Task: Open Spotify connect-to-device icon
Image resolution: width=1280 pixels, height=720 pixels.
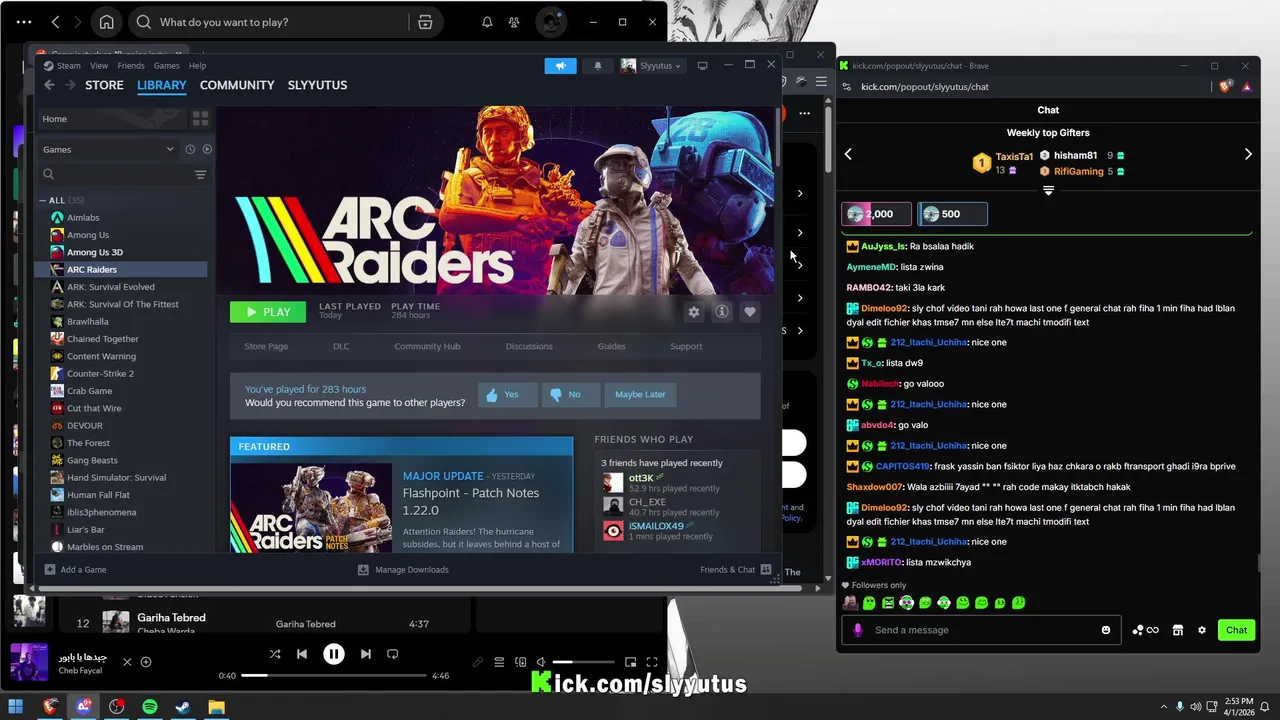Action: pos(520,662)
